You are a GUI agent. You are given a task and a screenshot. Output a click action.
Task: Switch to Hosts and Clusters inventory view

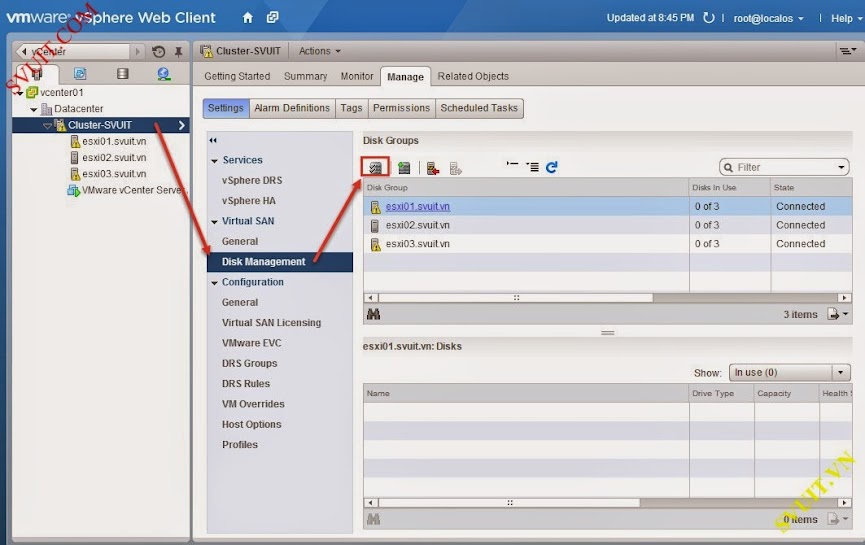pos(37,73)
